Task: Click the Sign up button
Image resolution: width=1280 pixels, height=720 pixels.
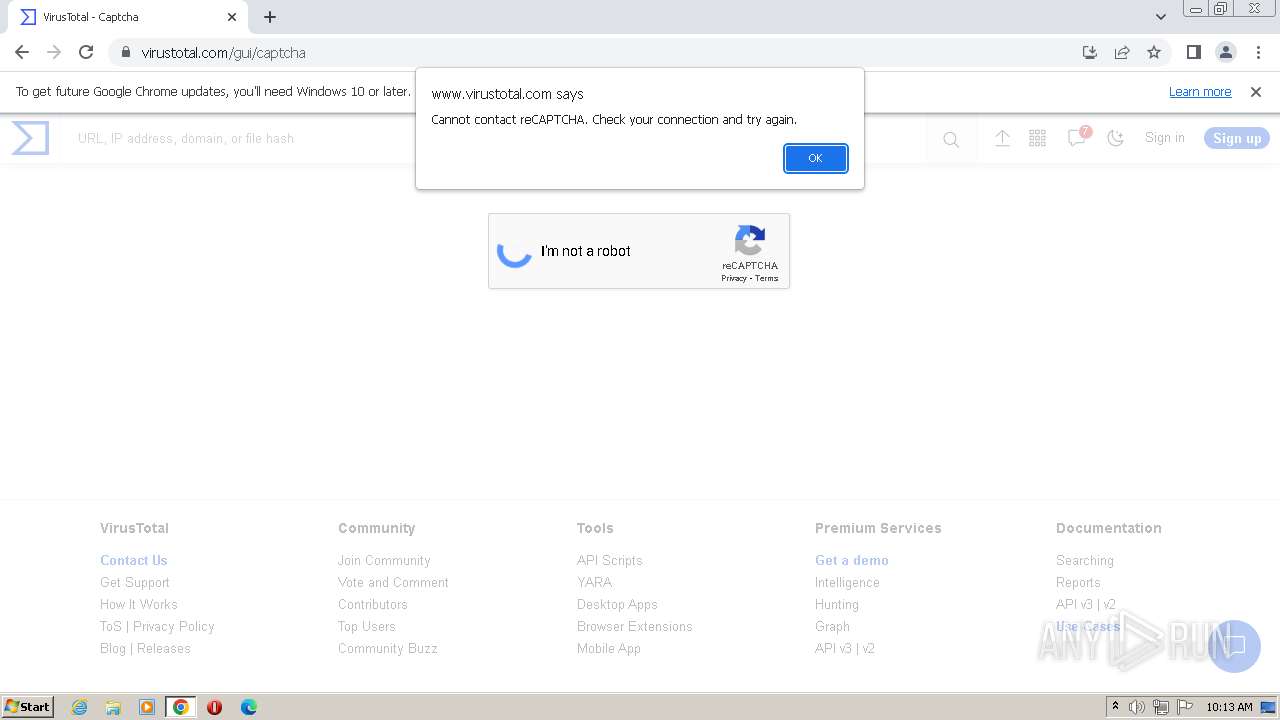Action: [x=1237, y=139]
